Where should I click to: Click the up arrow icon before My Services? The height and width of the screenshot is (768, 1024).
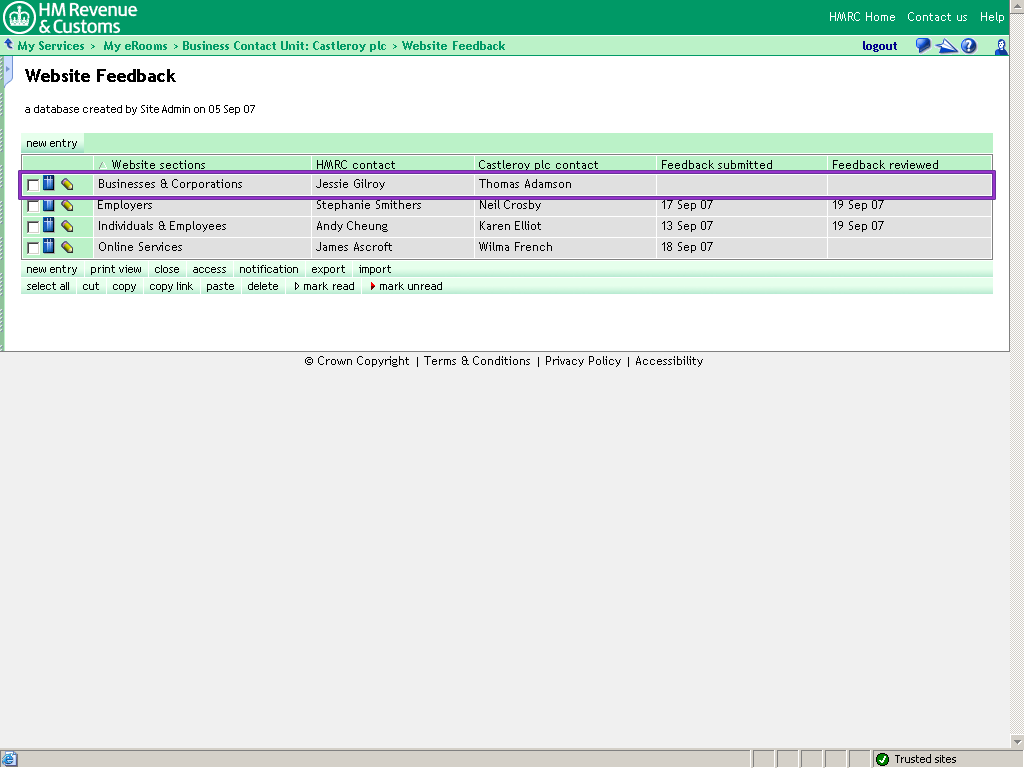[9, 45]
